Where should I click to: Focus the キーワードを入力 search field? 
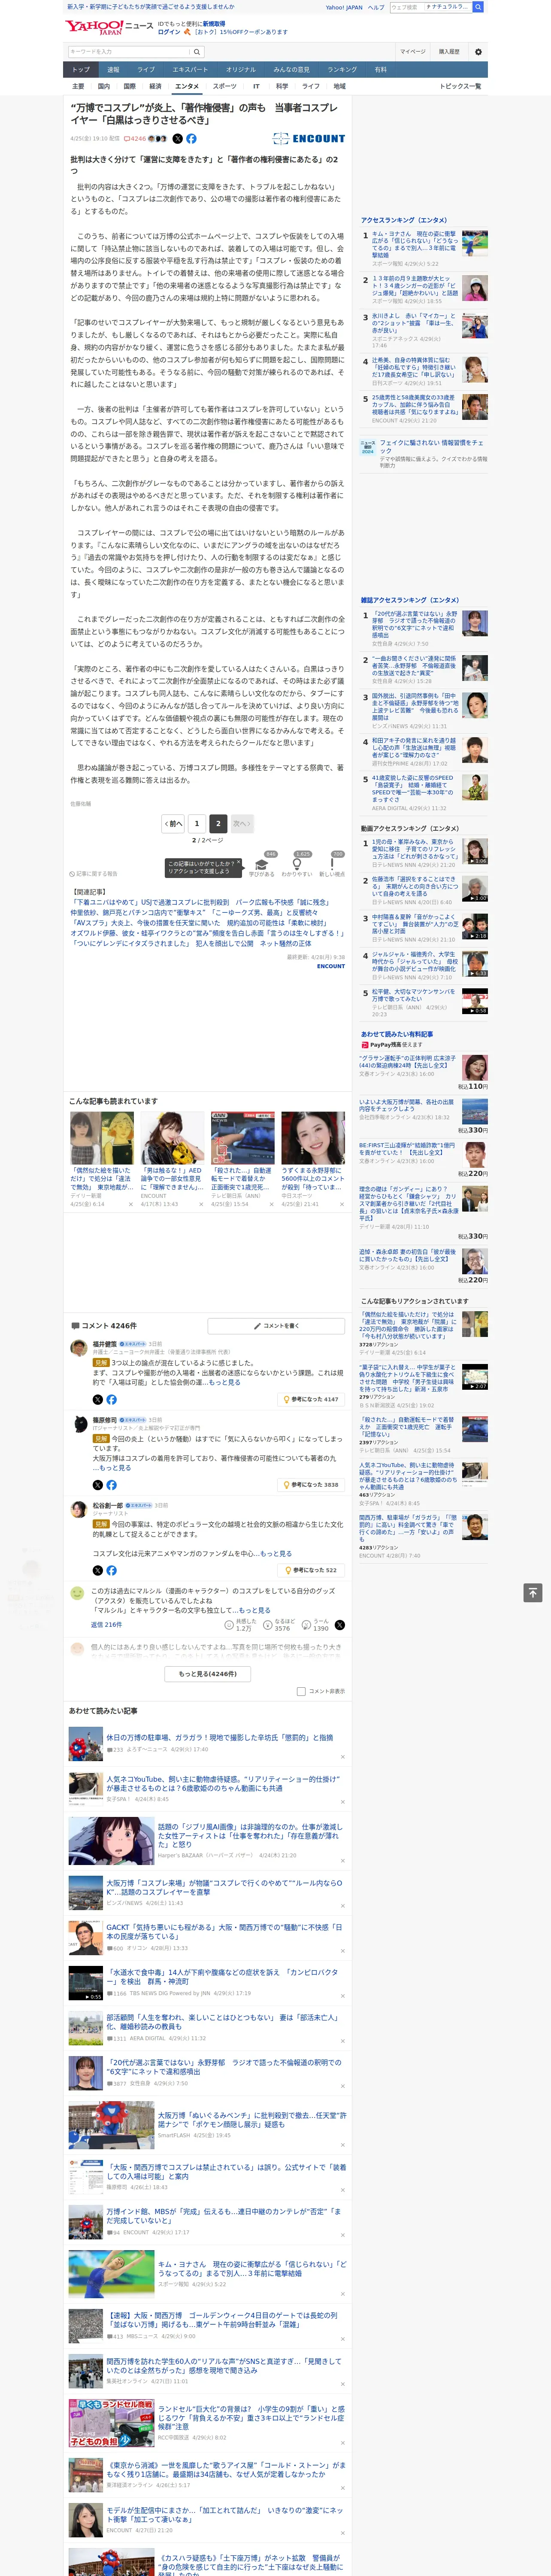click(129, 52)
